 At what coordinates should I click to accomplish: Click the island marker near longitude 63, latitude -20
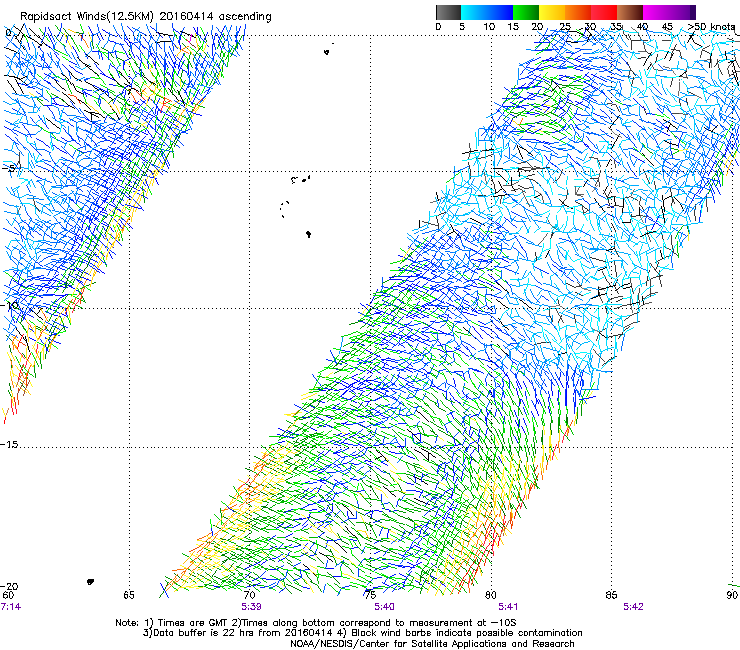pos(91,582)
